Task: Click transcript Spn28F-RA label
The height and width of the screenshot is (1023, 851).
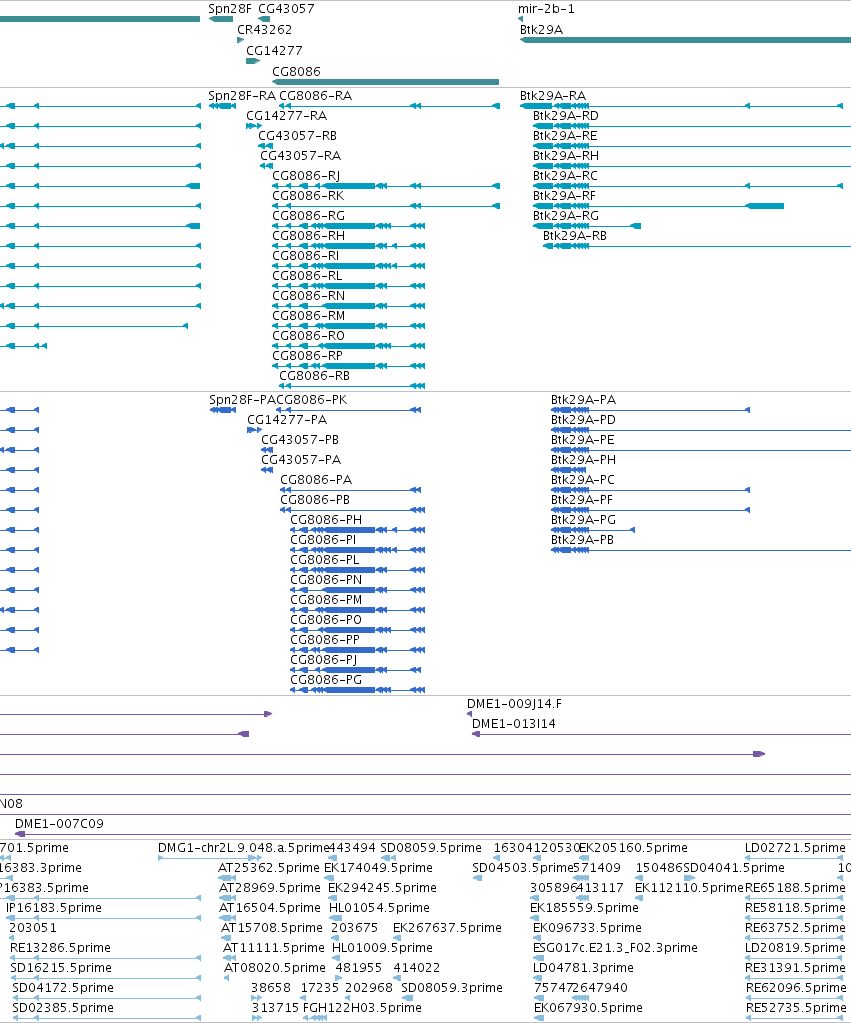Action: (x=242, y=95)
